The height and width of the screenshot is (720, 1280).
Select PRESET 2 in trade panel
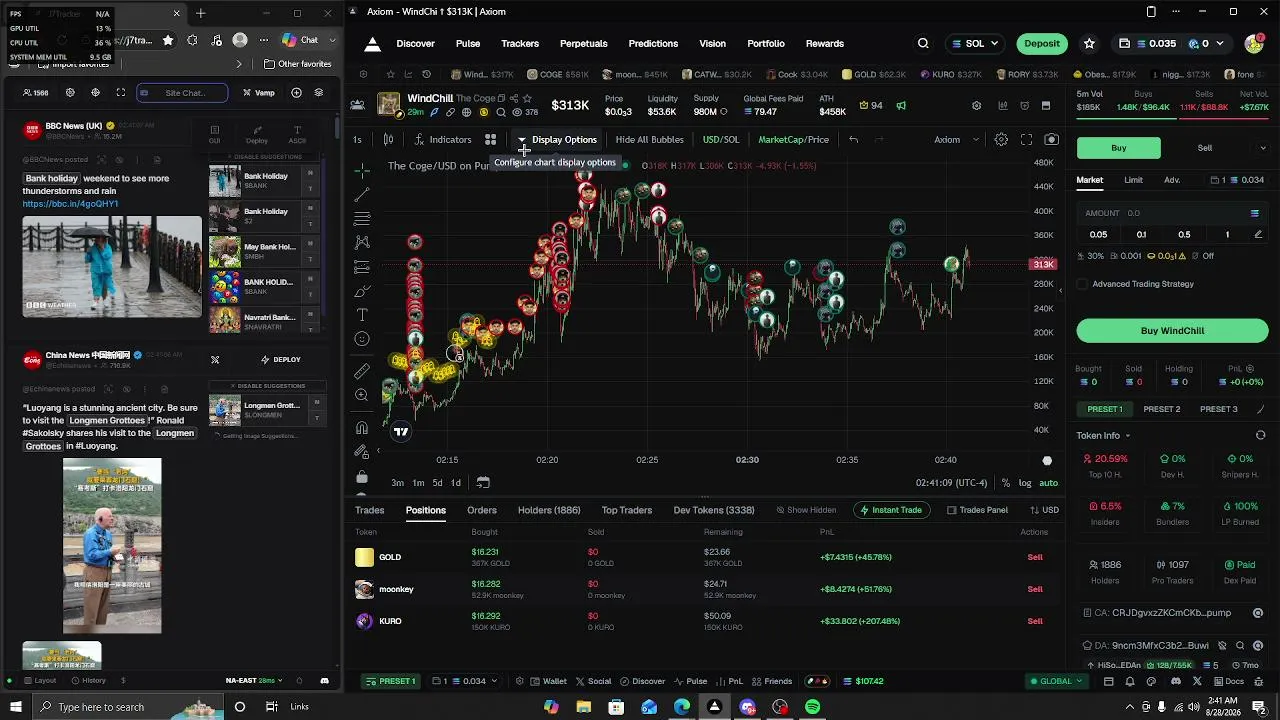coord(1162,409)
